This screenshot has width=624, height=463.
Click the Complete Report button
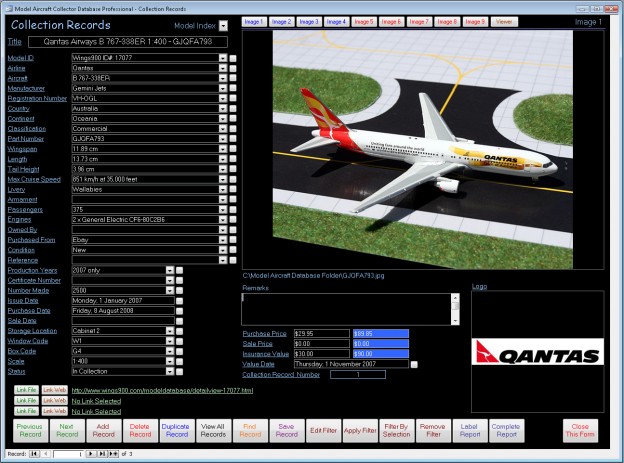click(x=506, y=430)
